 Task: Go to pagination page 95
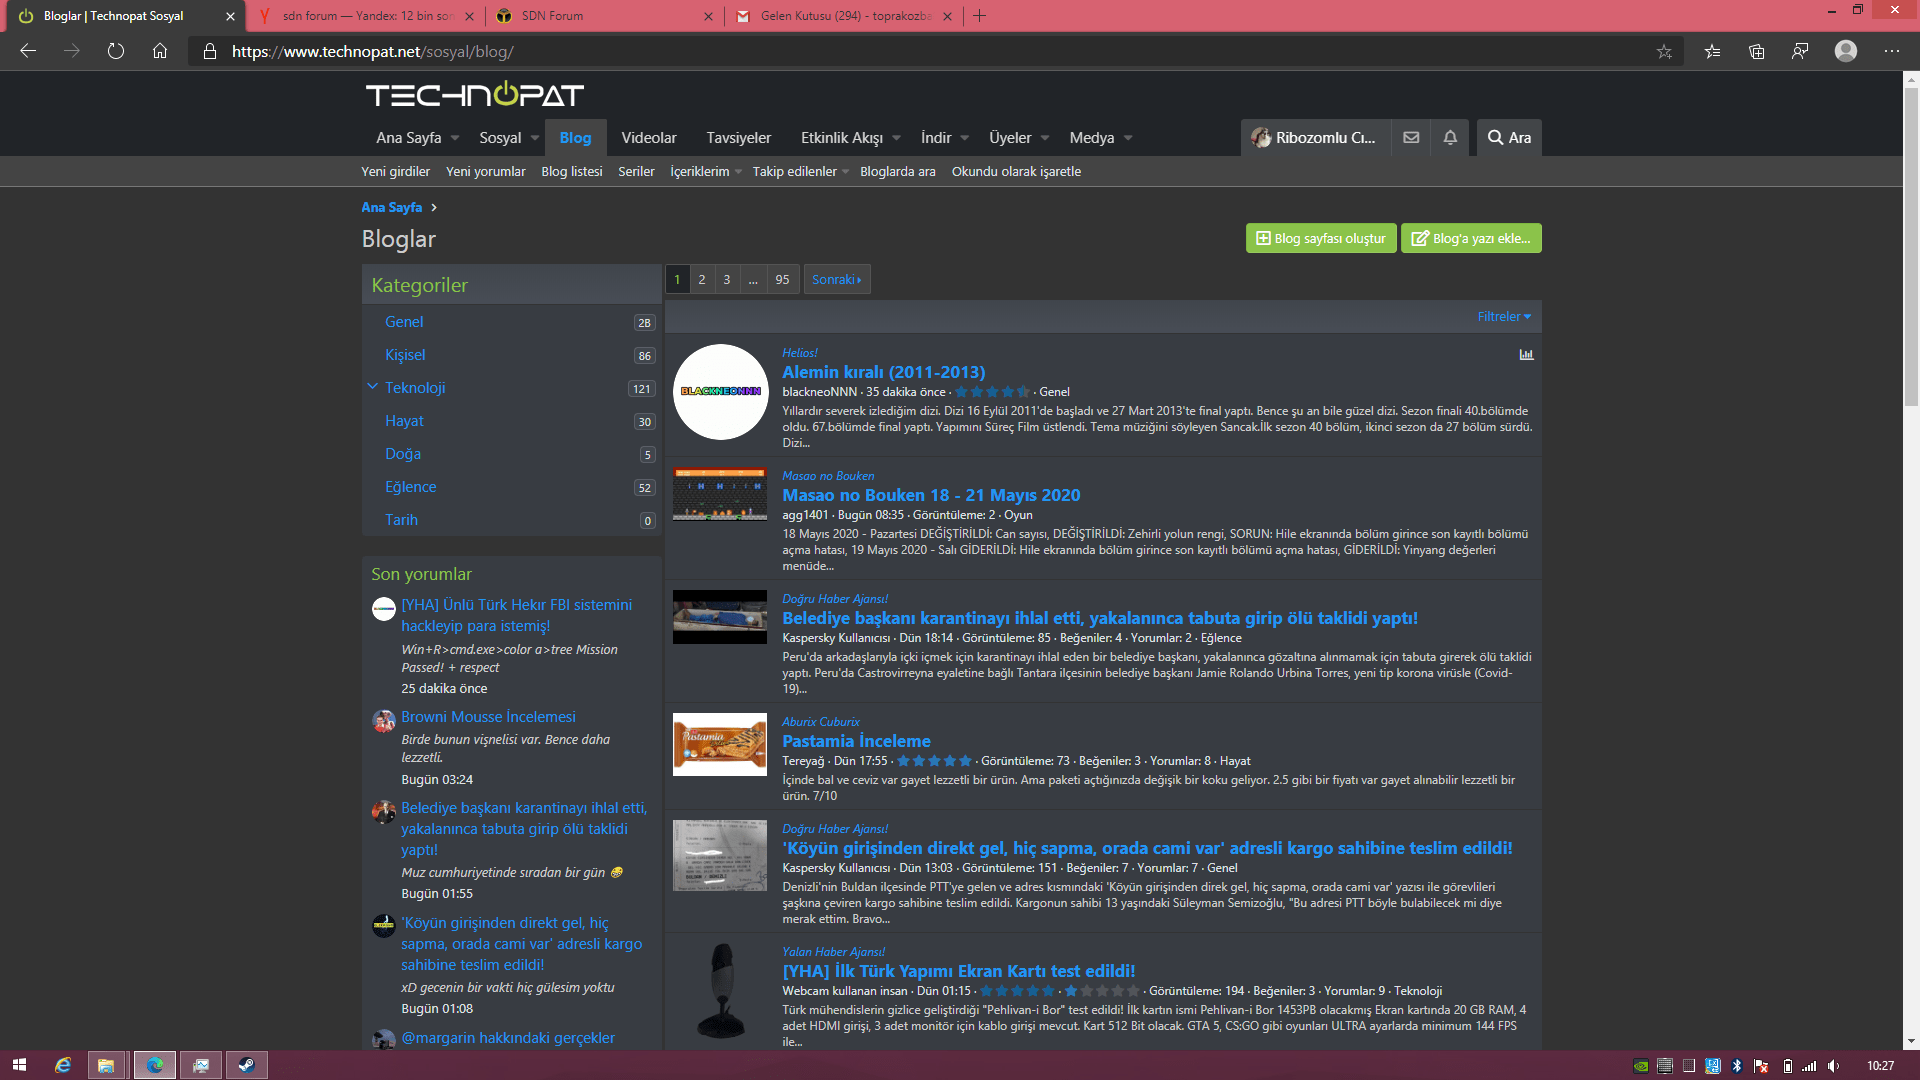tap(782, 279)
